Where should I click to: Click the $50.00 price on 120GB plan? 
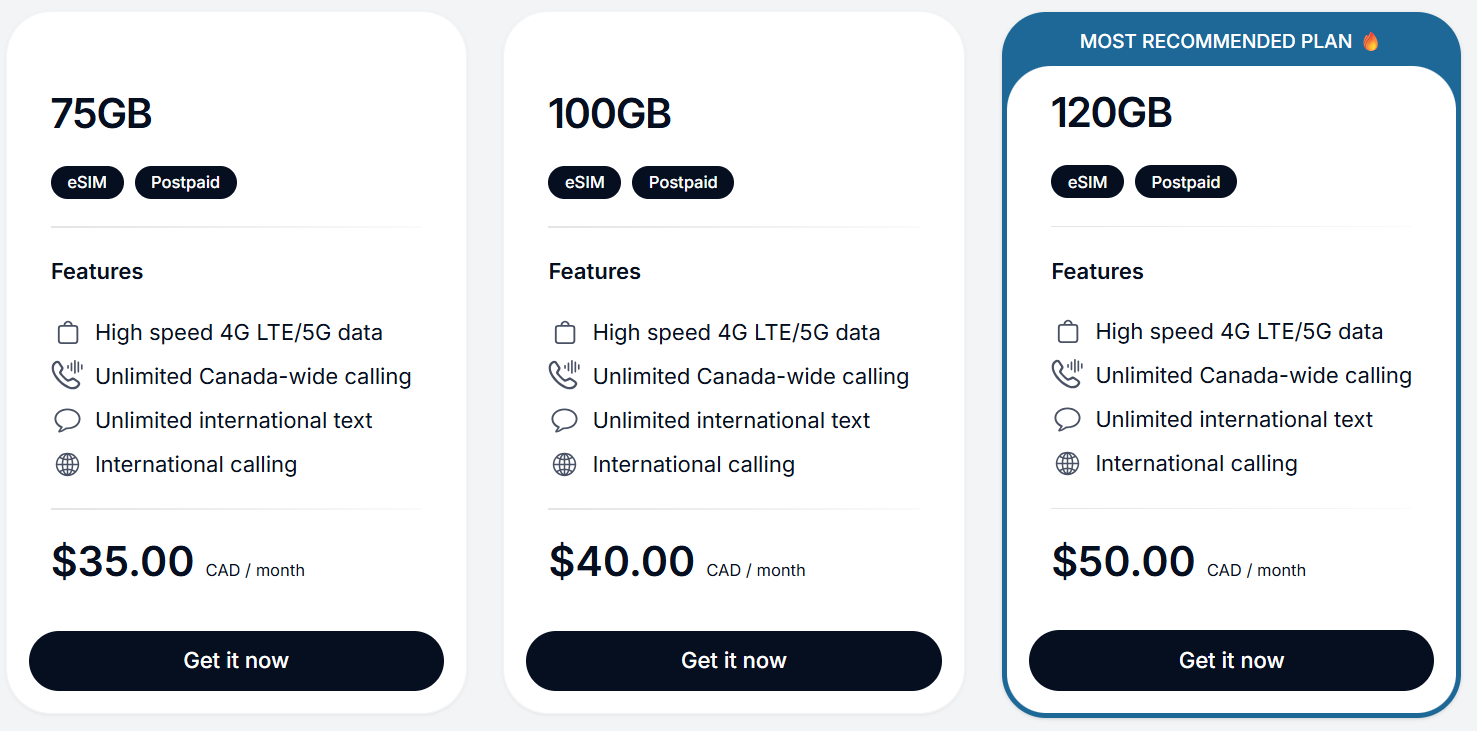1122,562
